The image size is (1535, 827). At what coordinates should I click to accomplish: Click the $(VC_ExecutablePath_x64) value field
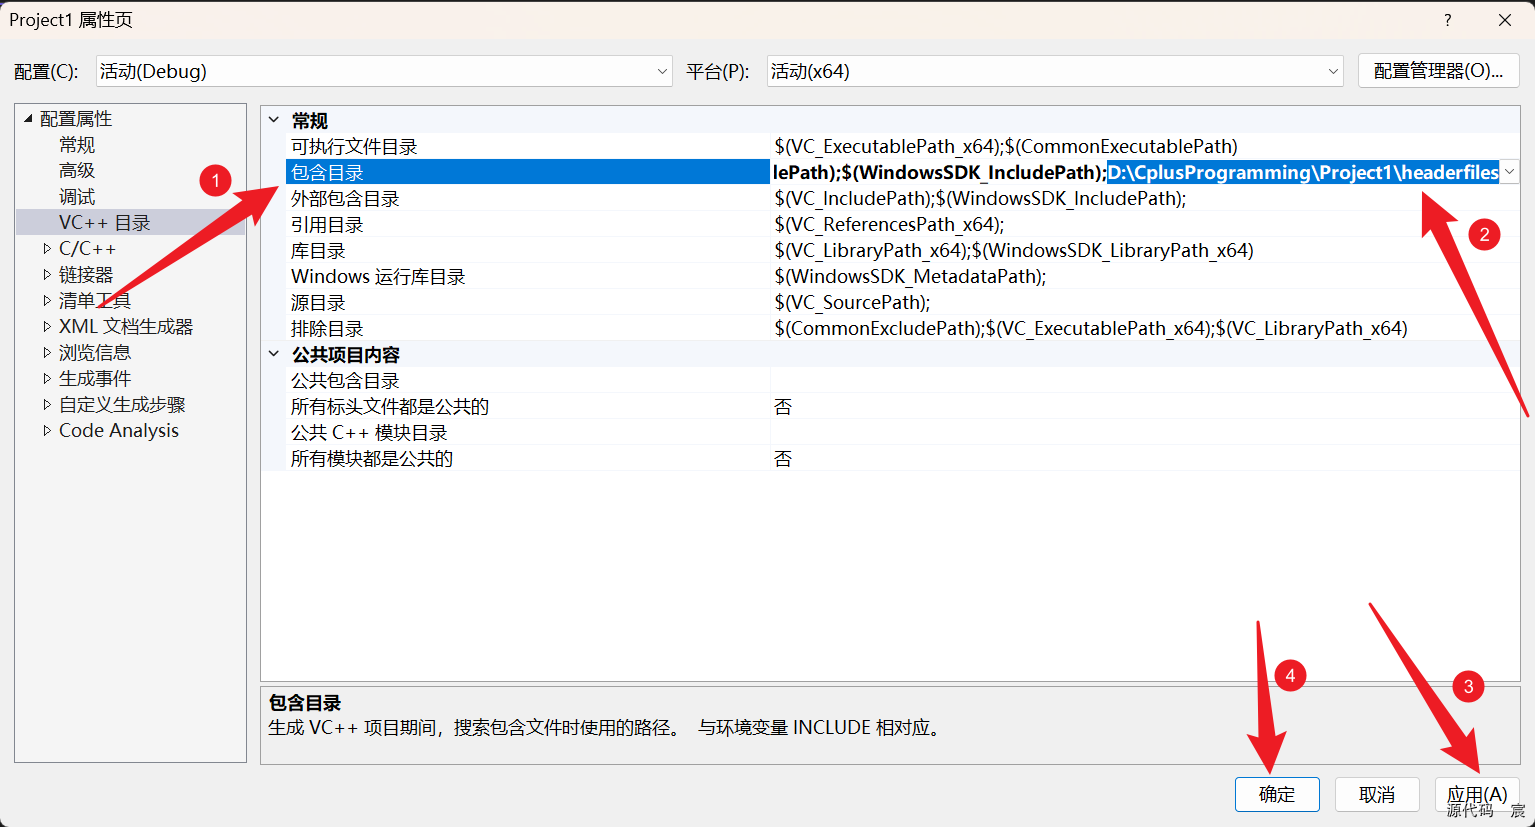(1145, 146)
